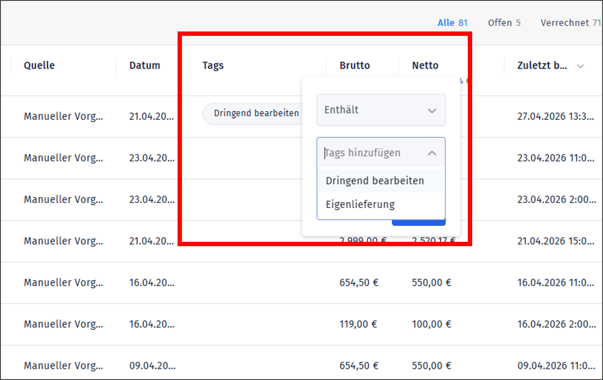Toggle sort chevron next to Zuletzt b...
The image size is (603, 380).
(581, 66)
